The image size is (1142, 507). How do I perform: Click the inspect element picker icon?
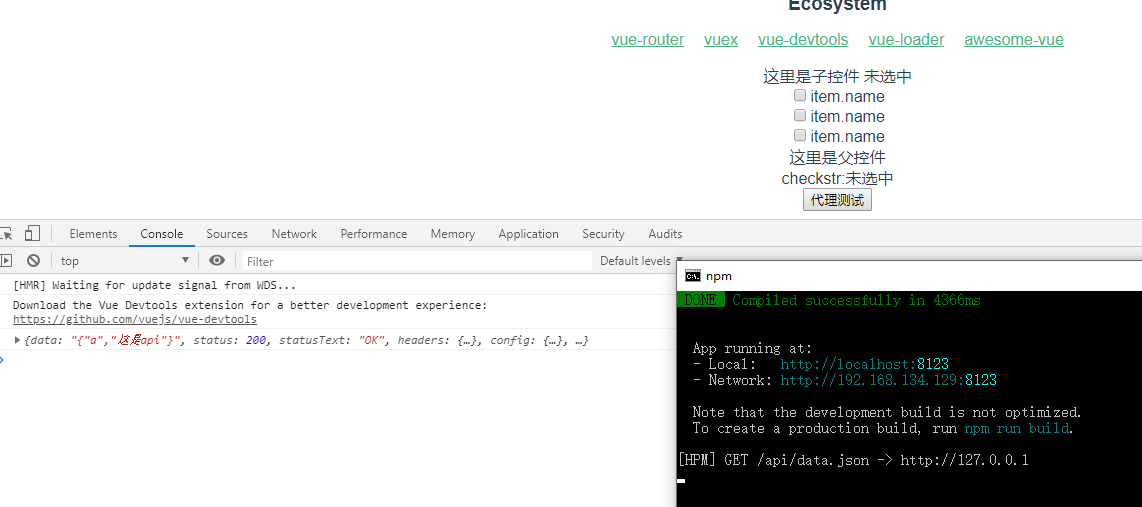pos(6,234)
